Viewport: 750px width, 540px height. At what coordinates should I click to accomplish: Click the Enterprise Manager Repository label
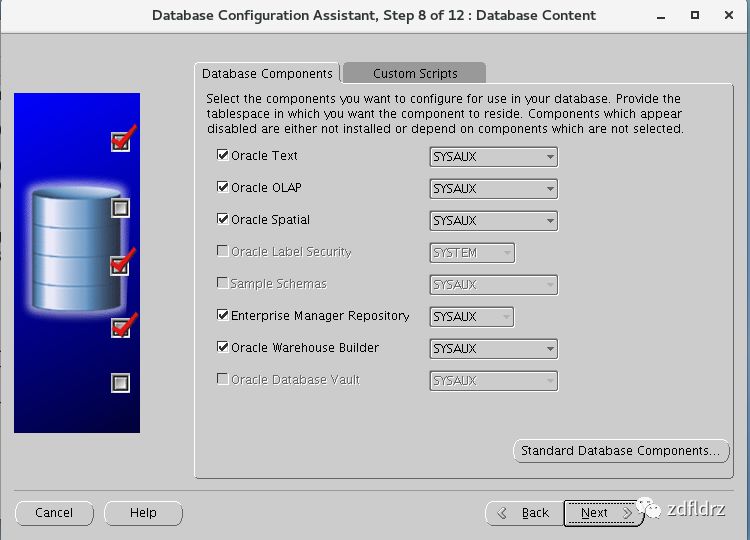[320, 316]
